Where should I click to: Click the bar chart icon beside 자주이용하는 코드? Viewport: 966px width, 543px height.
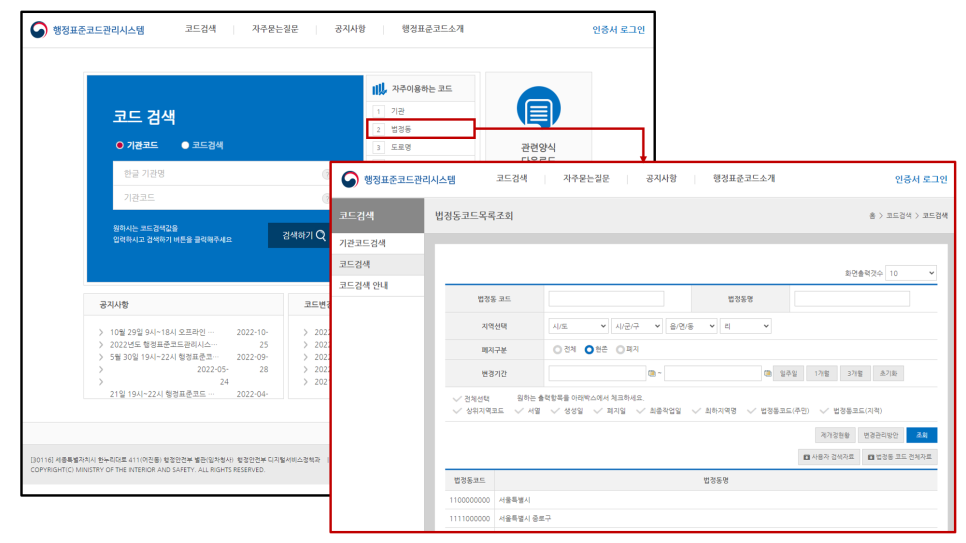pos(379,89)
